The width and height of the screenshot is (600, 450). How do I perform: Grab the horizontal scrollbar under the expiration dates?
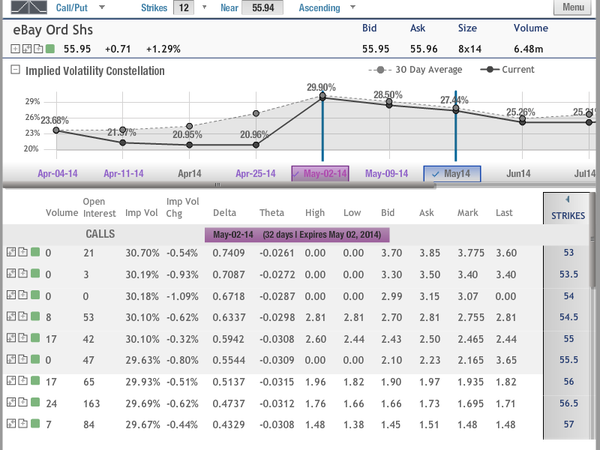(218, 185)
